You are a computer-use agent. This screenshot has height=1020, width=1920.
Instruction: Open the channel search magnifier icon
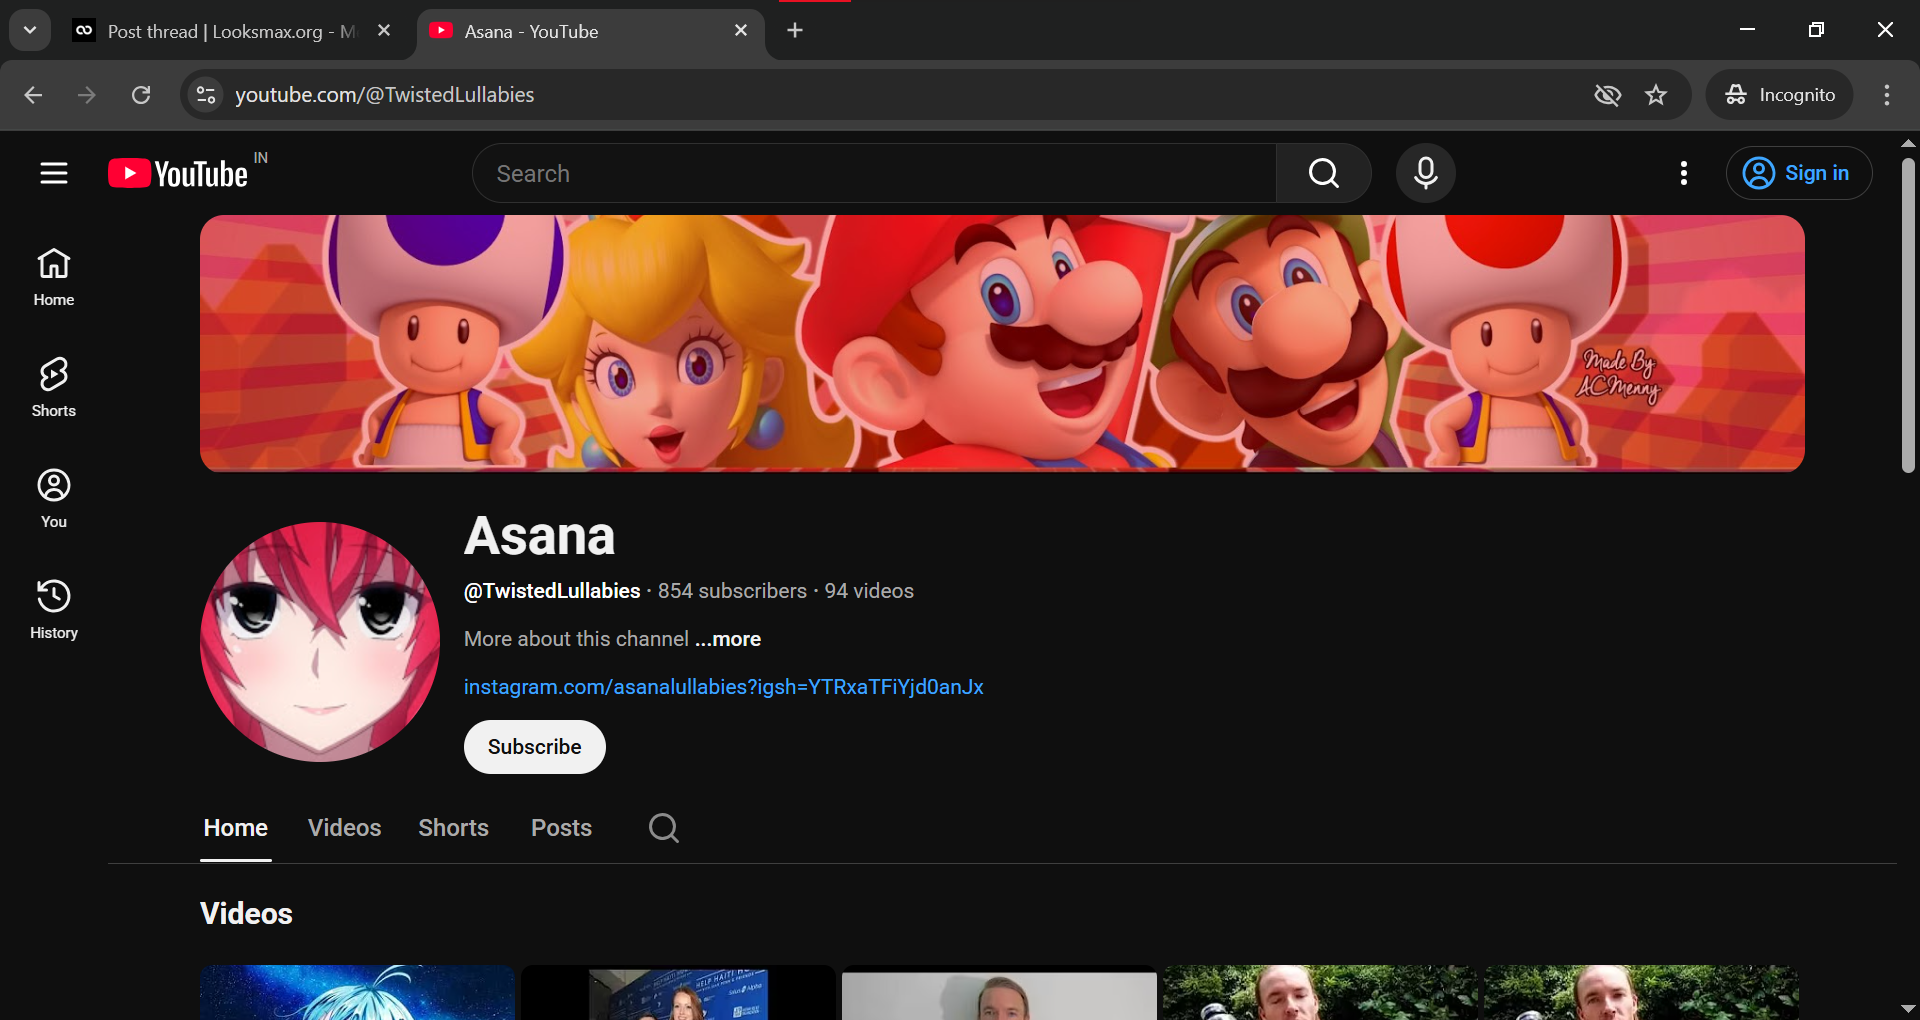point(662,828)
